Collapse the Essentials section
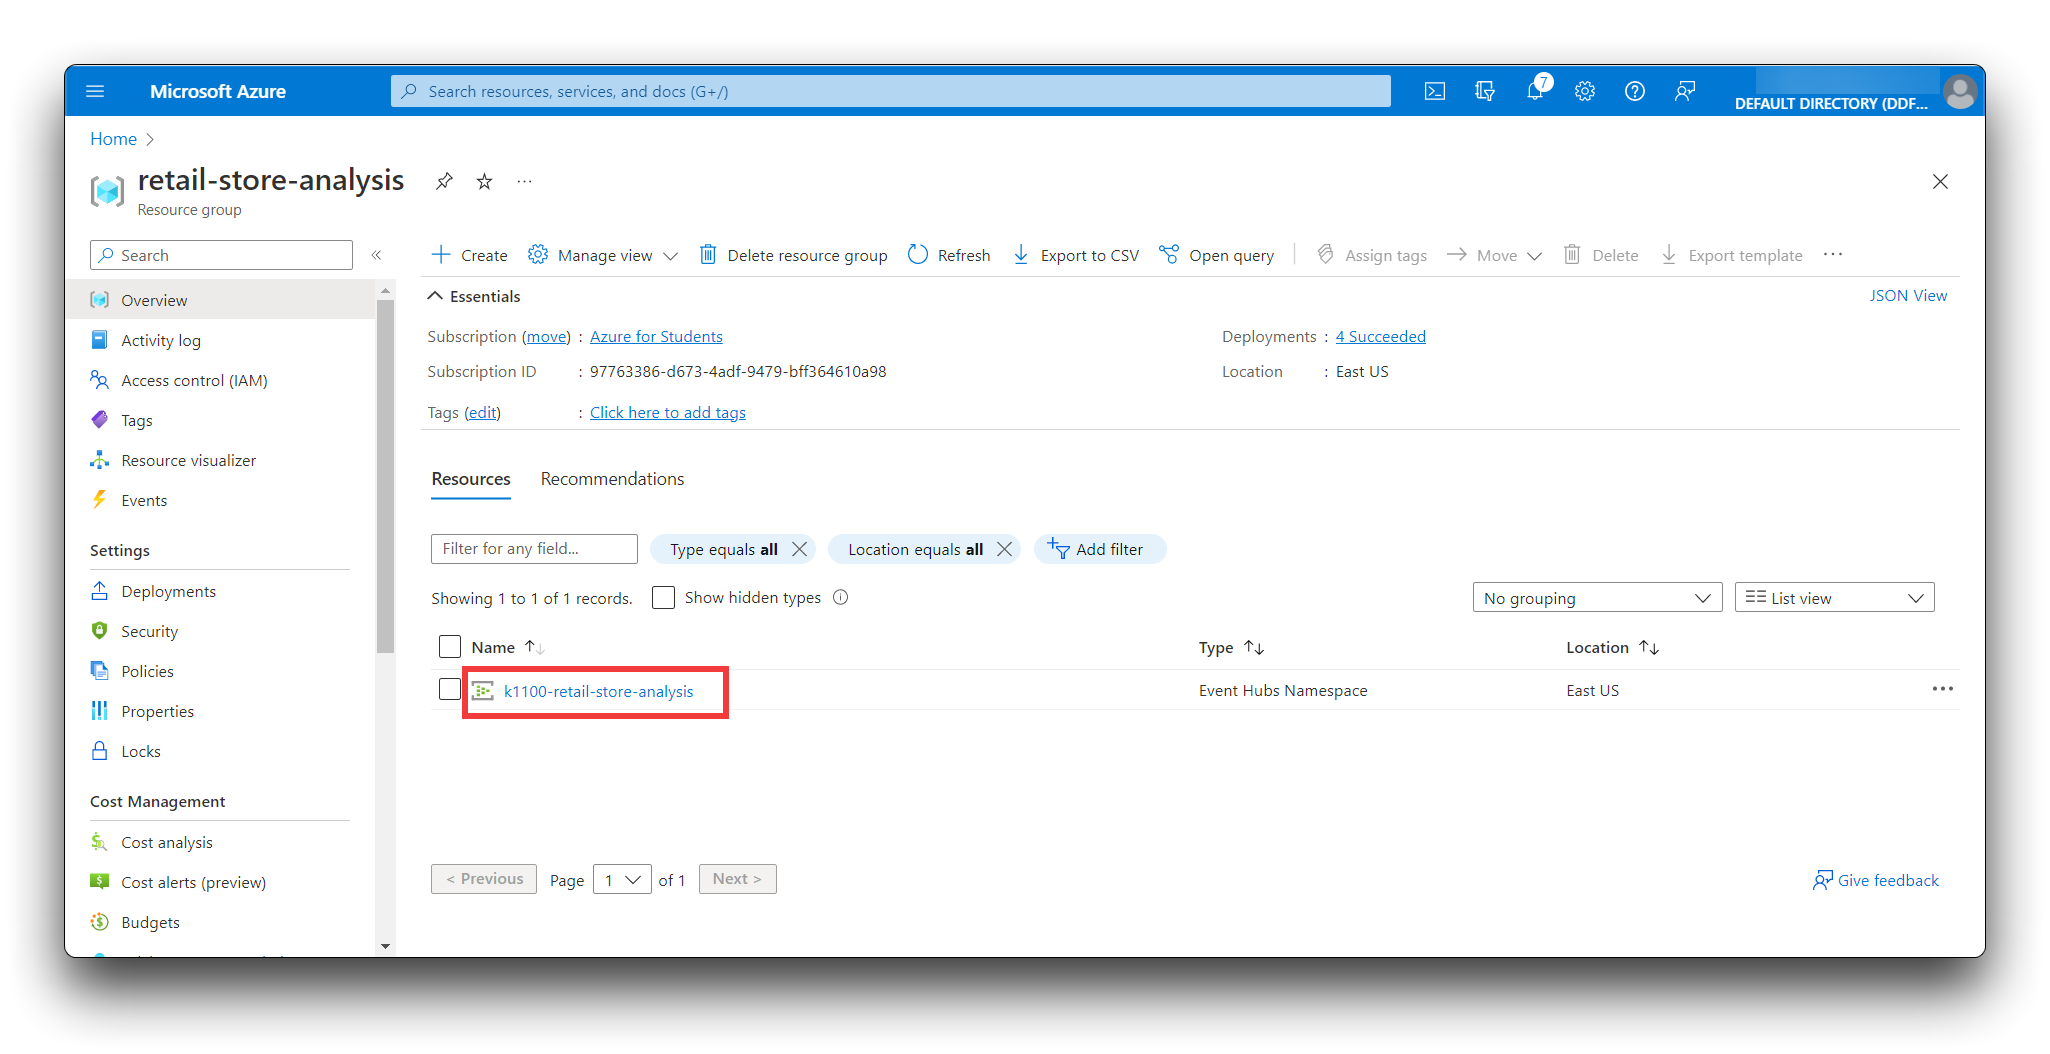 [x=474, y=296]
